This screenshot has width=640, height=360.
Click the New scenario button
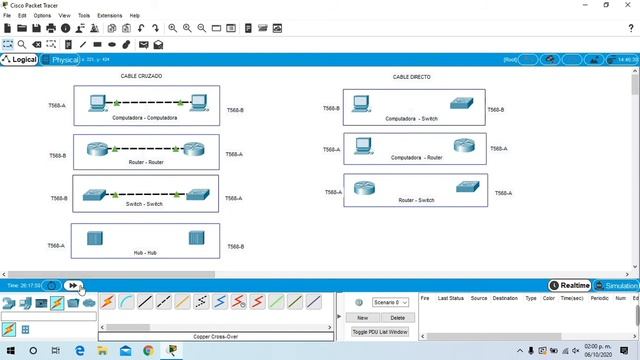[x=362, y=318]
